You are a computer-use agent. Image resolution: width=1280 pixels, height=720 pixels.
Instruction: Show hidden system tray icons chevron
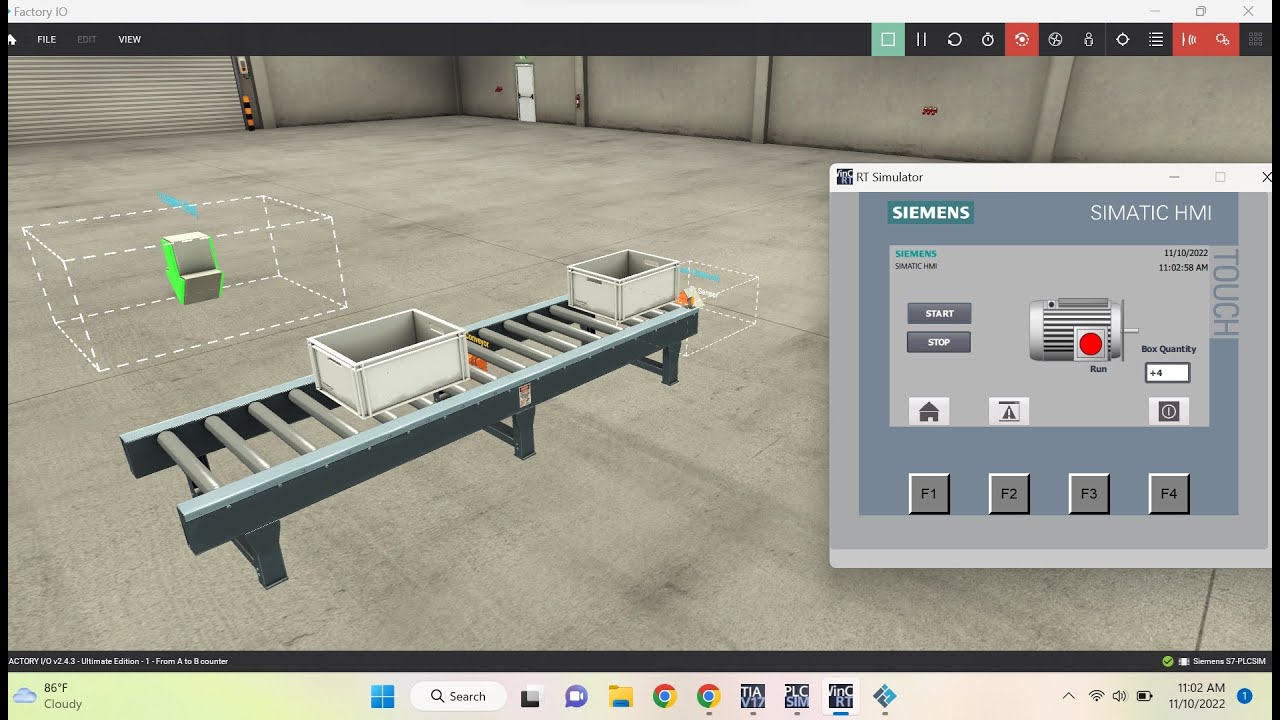click(1069, 696)
